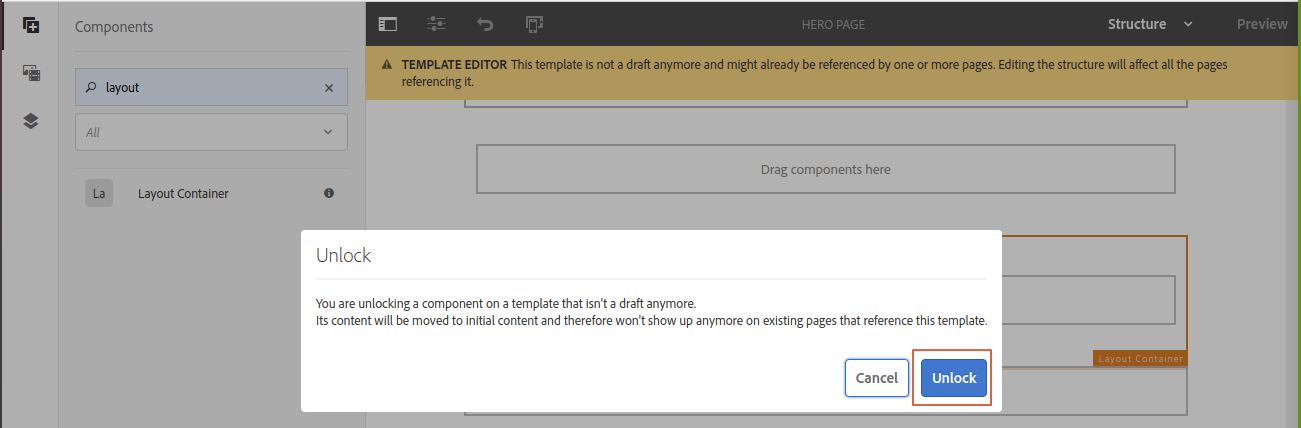Expand the 'All' component group filter
Screen dimensions: 1301x428
[x=211, y=132]
